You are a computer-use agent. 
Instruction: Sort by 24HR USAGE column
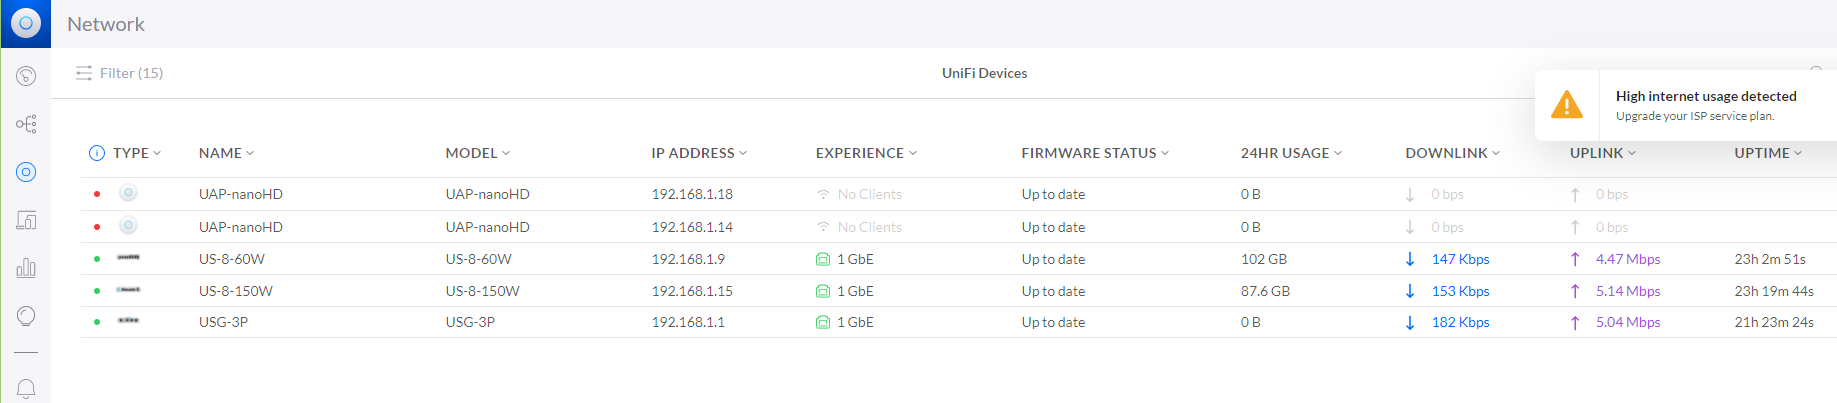tap(1291, 153)
